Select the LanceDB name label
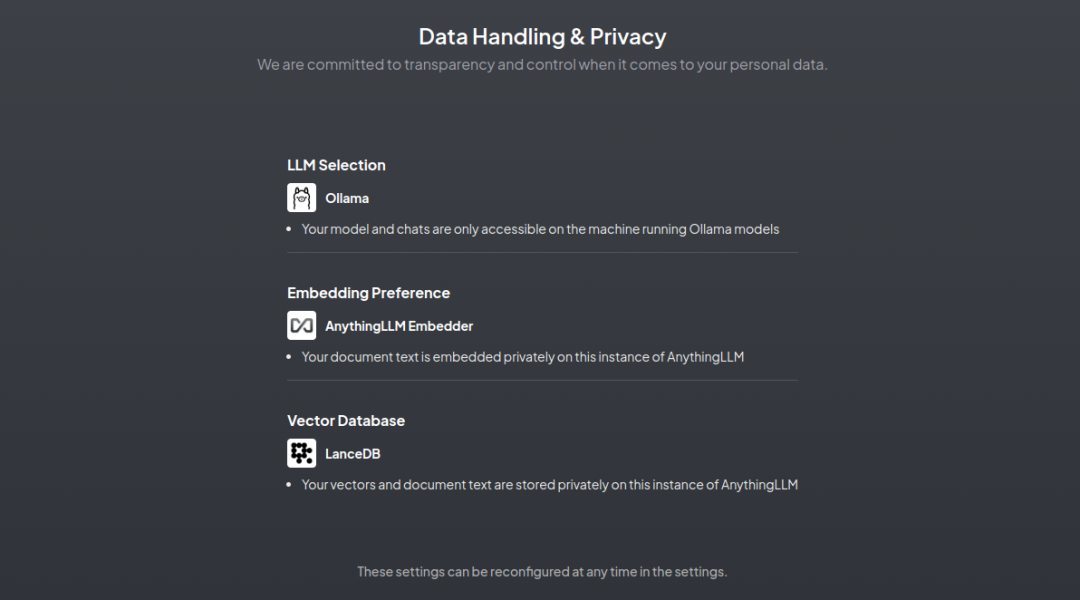 tap(353, 454)
